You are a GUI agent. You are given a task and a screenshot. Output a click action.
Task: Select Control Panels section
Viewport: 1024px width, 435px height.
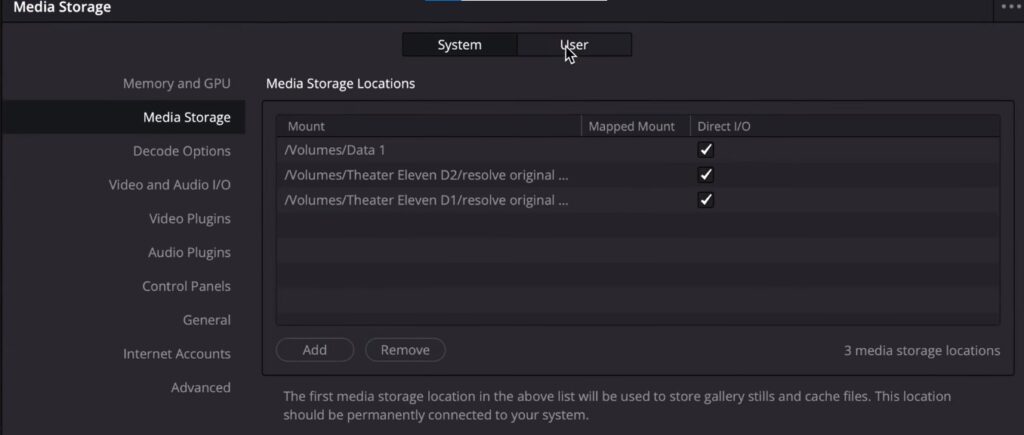[x=186, y=287]
